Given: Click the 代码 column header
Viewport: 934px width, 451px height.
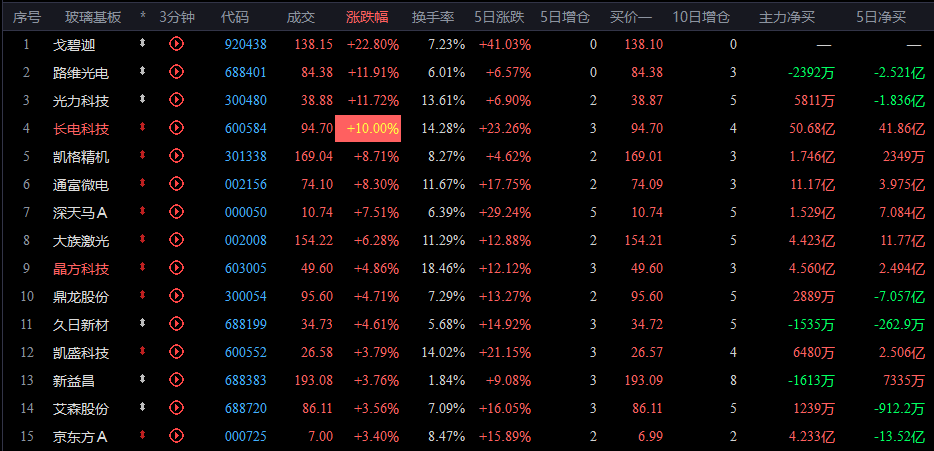Looking at the screenshot, I should click(x=235, y=17).
